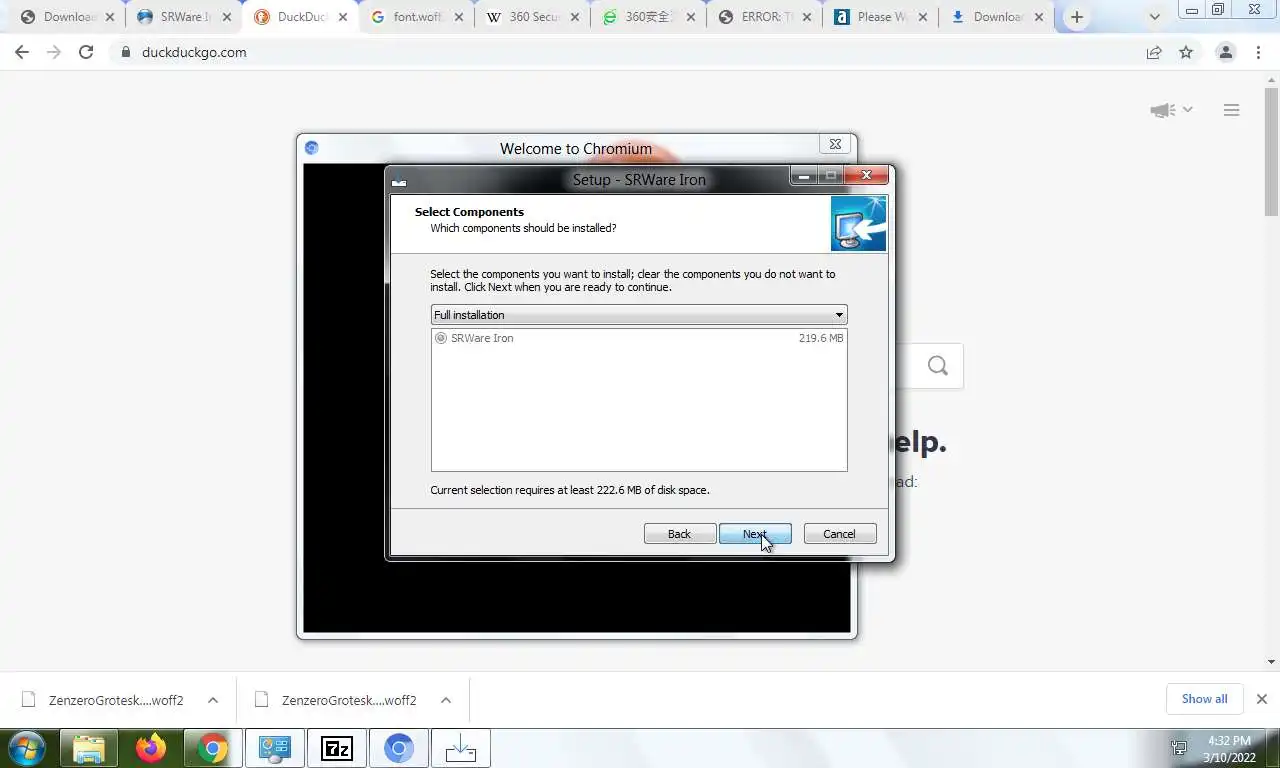Screen dimensions: 1280x768
Task: Open the second ZenzeroGrotesk download's chevron menu
Action: 446,700
